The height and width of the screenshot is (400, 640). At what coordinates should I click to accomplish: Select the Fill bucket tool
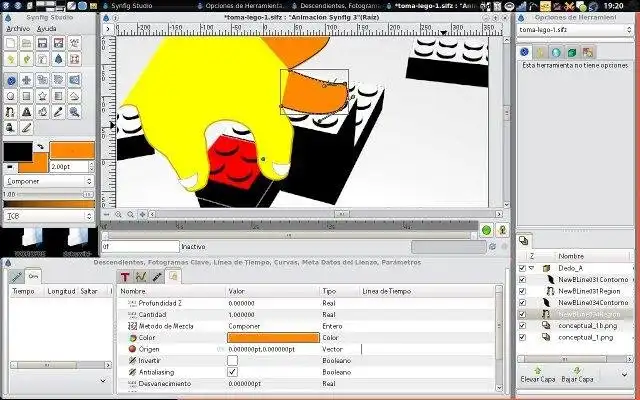pos(42,112)
